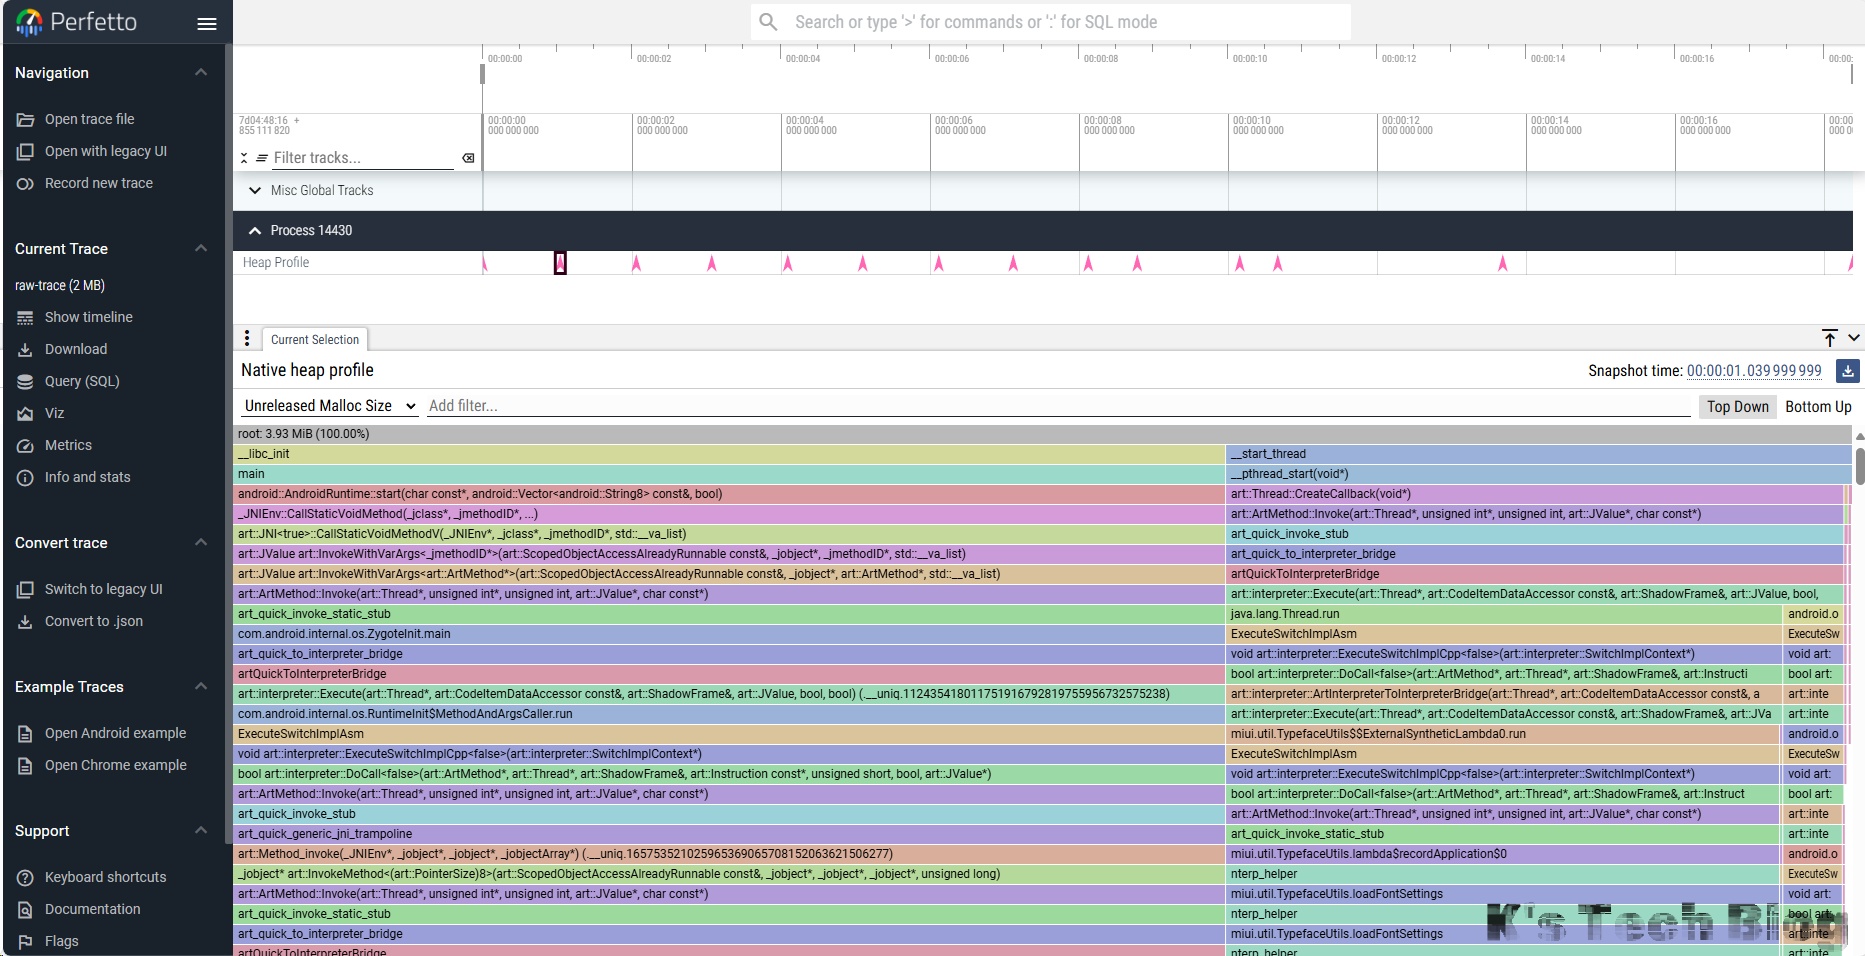Click the flamegraph vertical scrollbar
This screenshot has width=1865, height=956.
coord(1859,466)
